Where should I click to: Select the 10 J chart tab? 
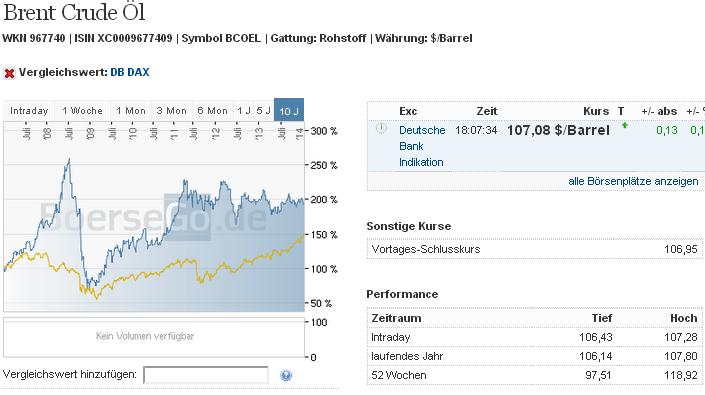289,111
